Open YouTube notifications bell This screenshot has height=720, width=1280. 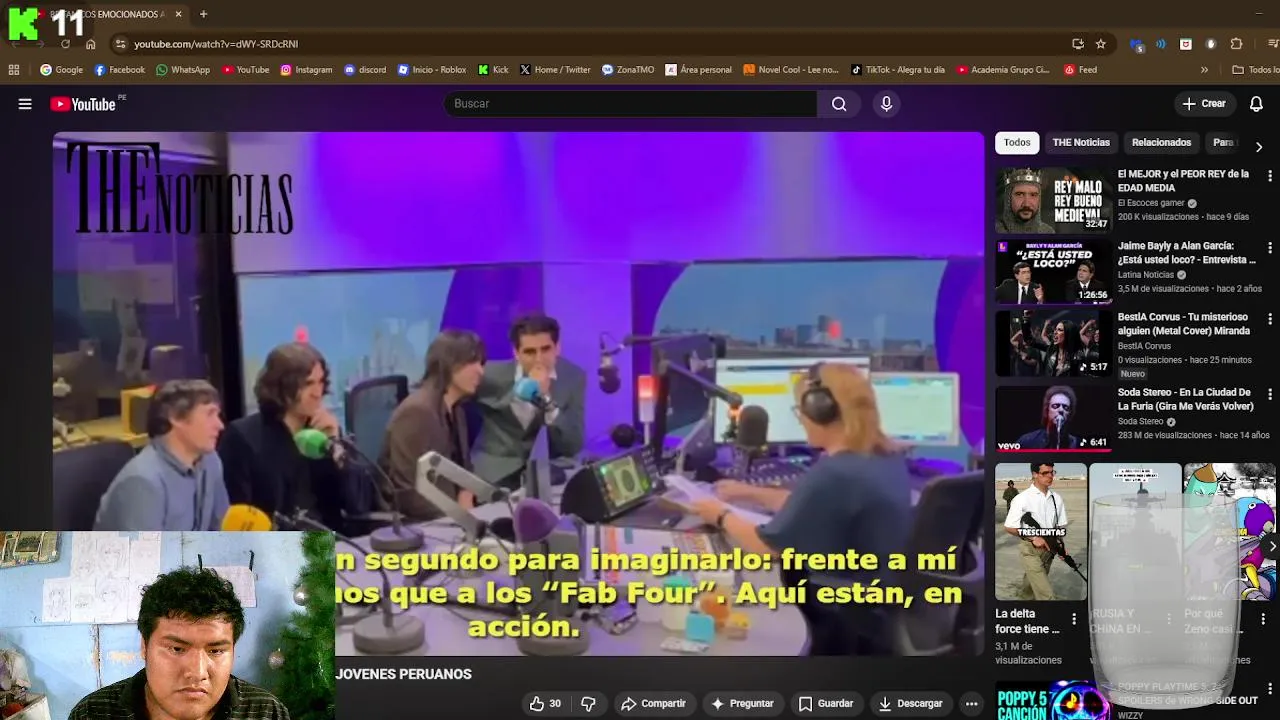(1256, 104)
